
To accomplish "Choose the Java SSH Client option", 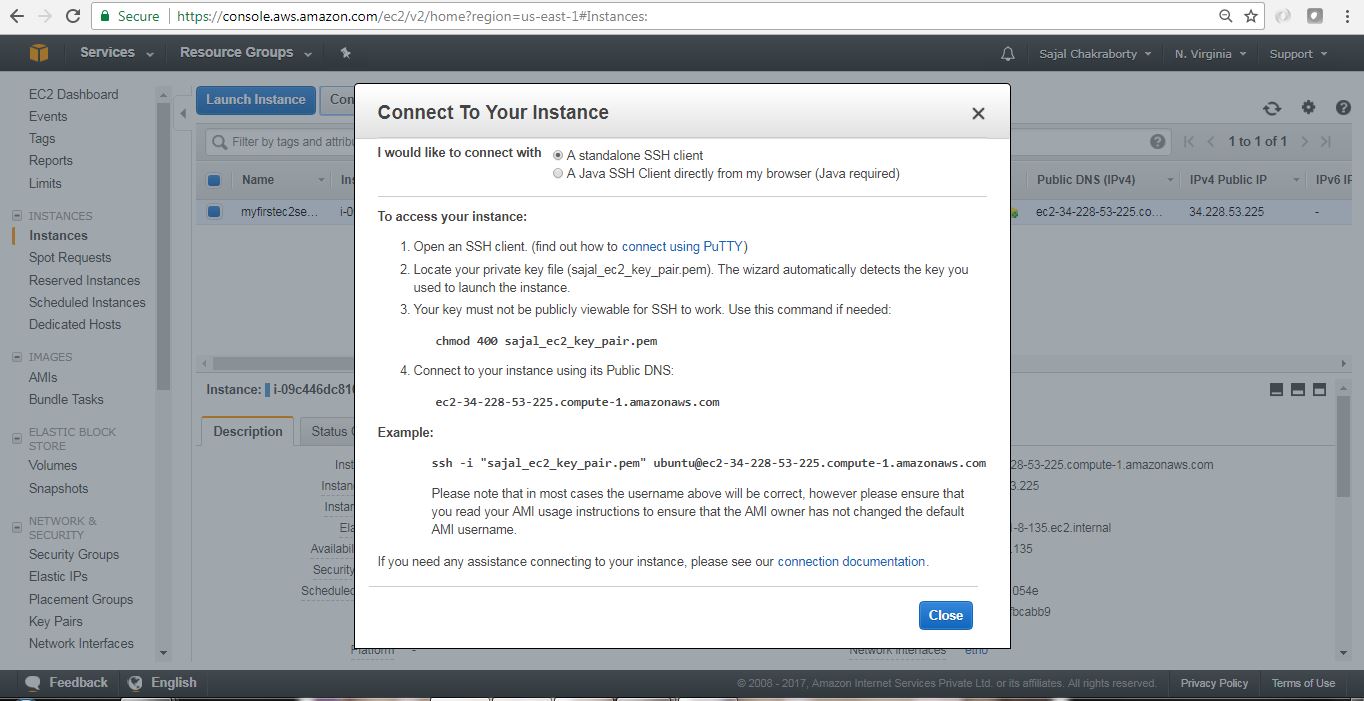I will 558,172.
